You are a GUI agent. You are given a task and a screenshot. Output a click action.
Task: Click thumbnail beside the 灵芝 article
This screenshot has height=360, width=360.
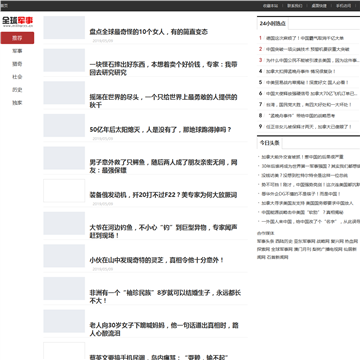64,256
